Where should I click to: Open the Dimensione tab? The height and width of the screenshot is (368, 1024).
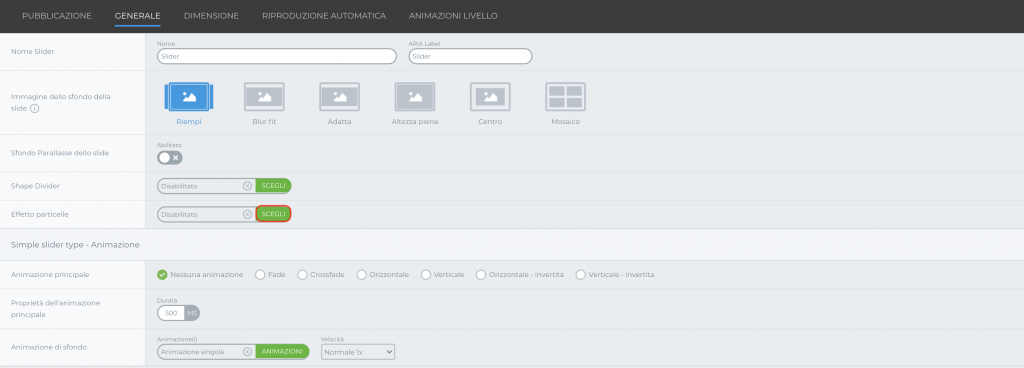[211, 16]
